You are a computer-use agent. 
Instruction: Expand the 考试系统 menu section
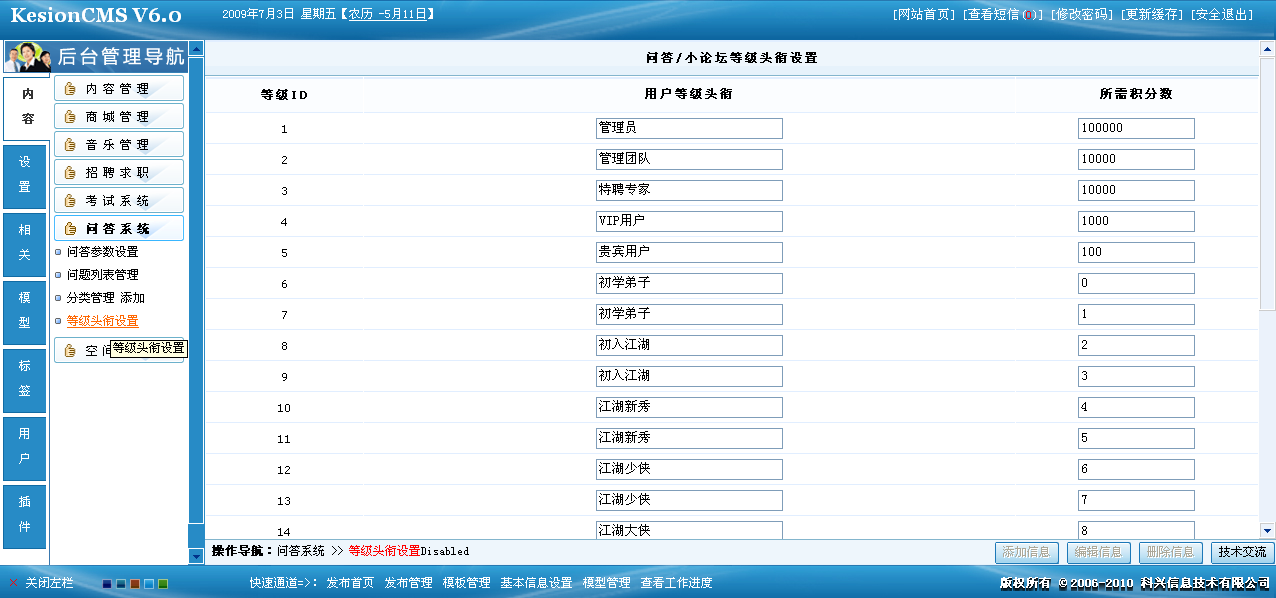(120, 199)
